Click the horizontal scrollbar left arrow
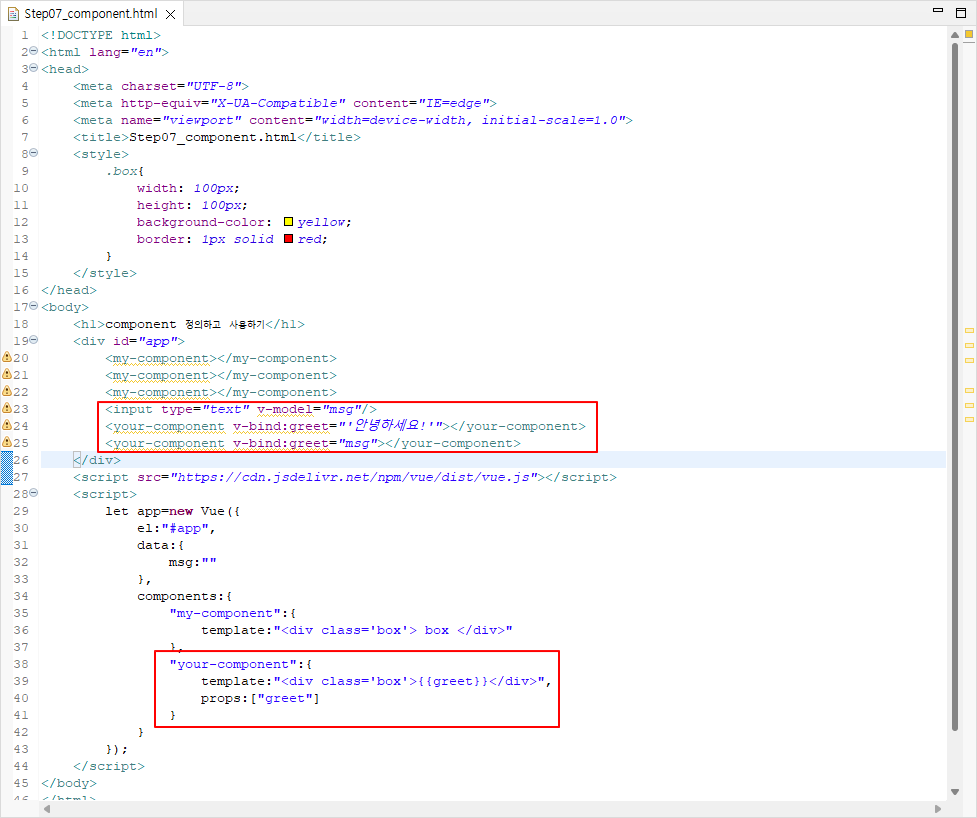 47,809
